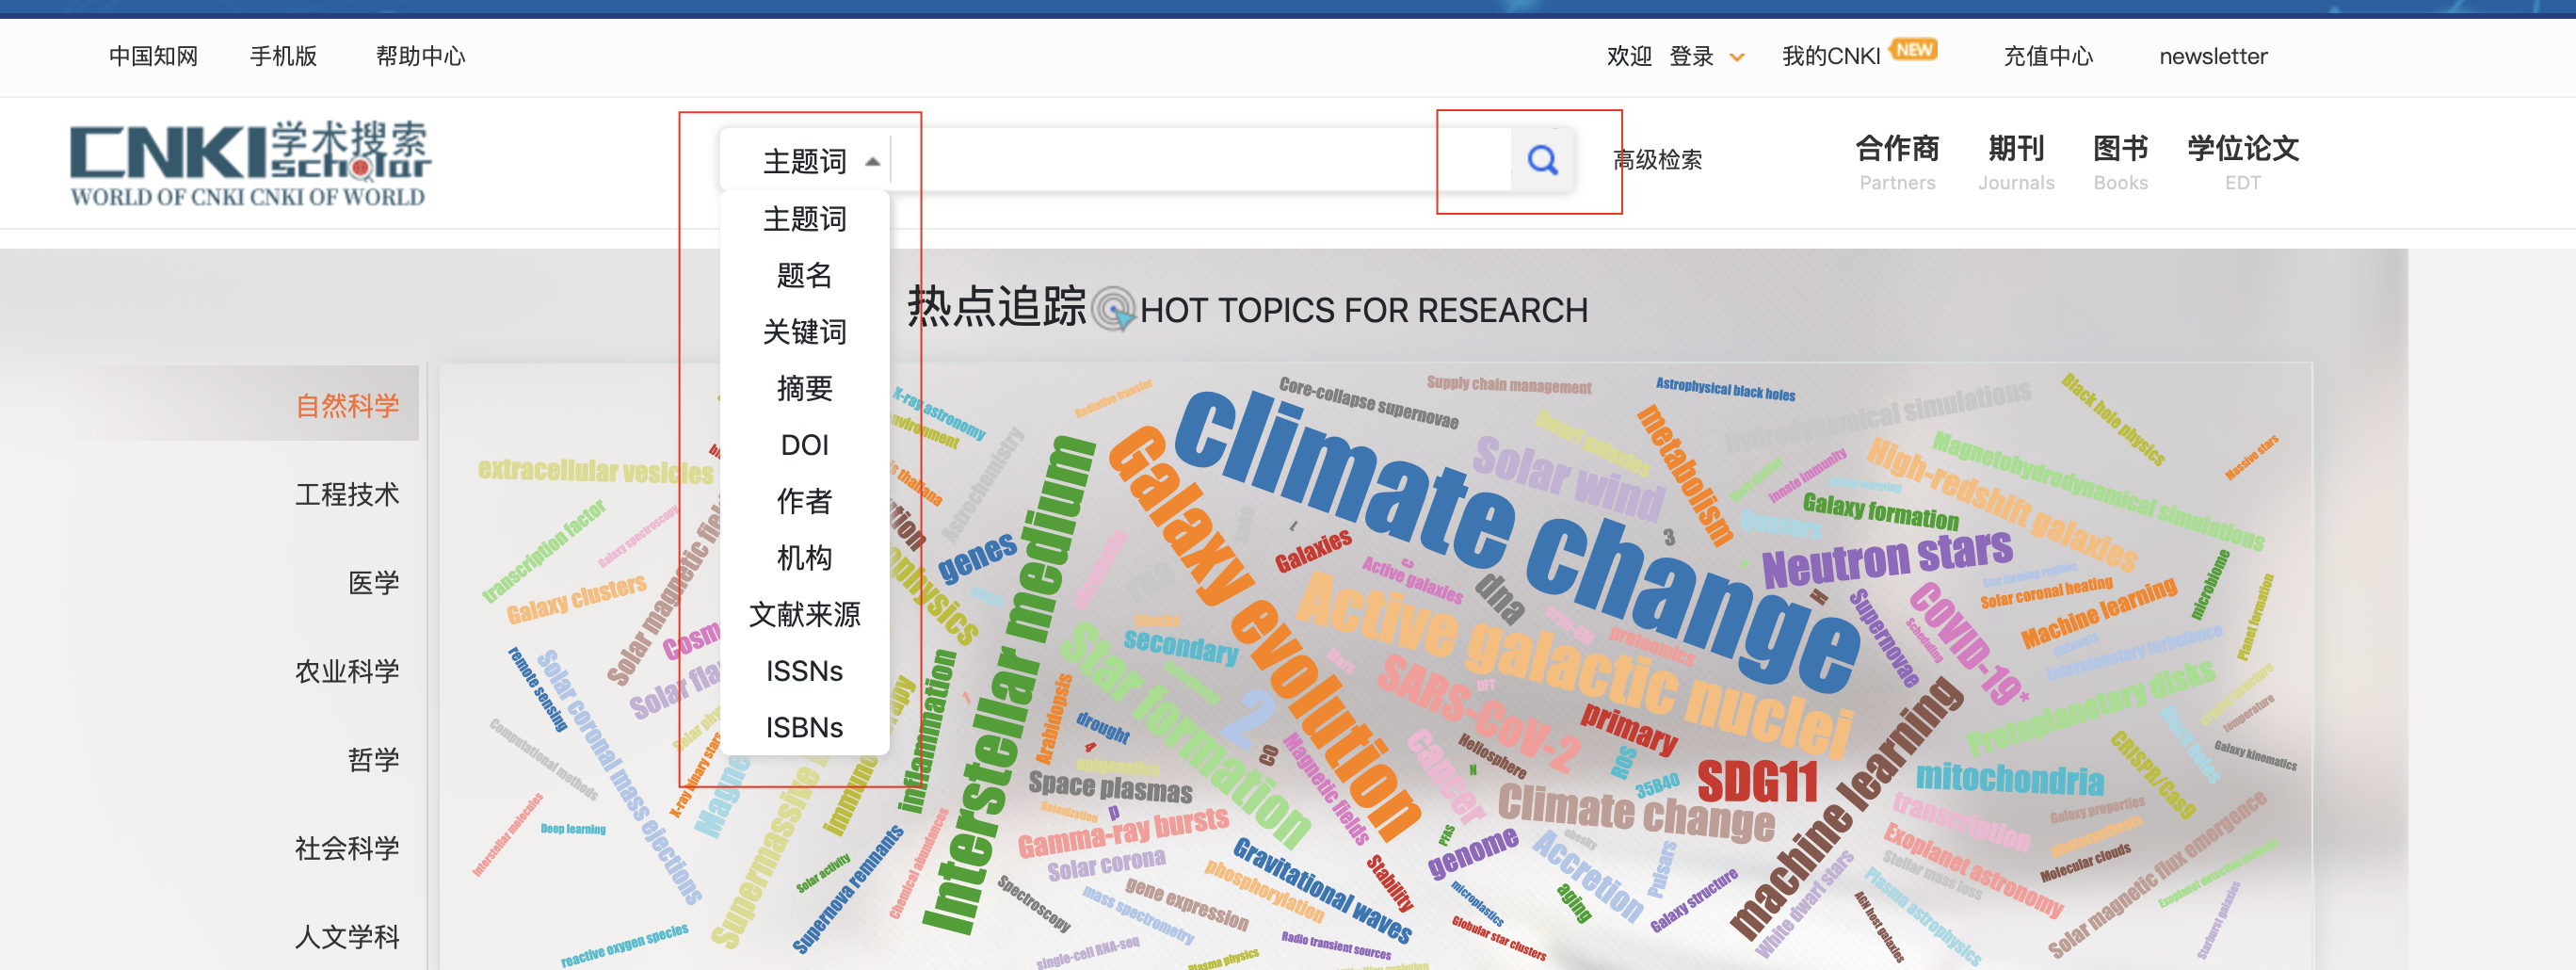Image resolution: width=2576 pixels, height=970 pixels.
Task: Switch to 社会科学 category
Action: (347, 848)
